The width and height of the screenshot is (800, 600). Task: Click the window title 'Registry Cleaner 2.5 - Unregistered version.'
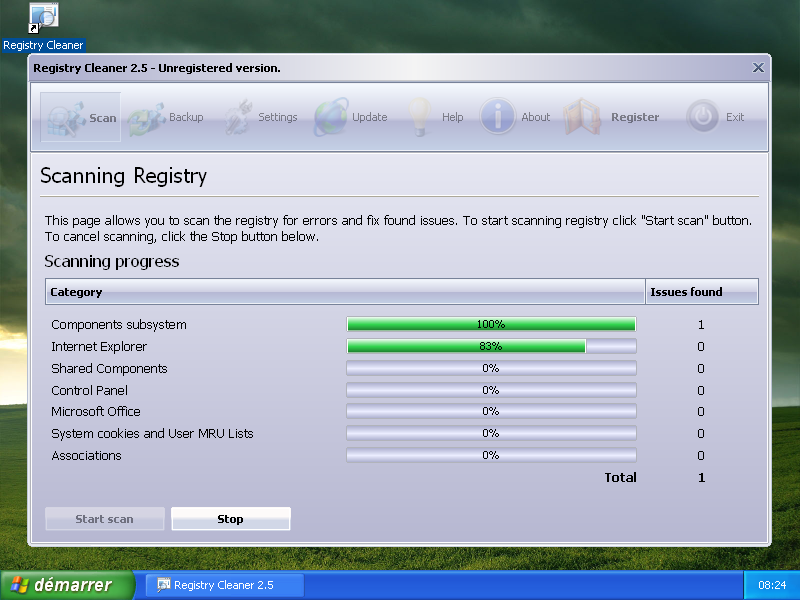(157, 68)
